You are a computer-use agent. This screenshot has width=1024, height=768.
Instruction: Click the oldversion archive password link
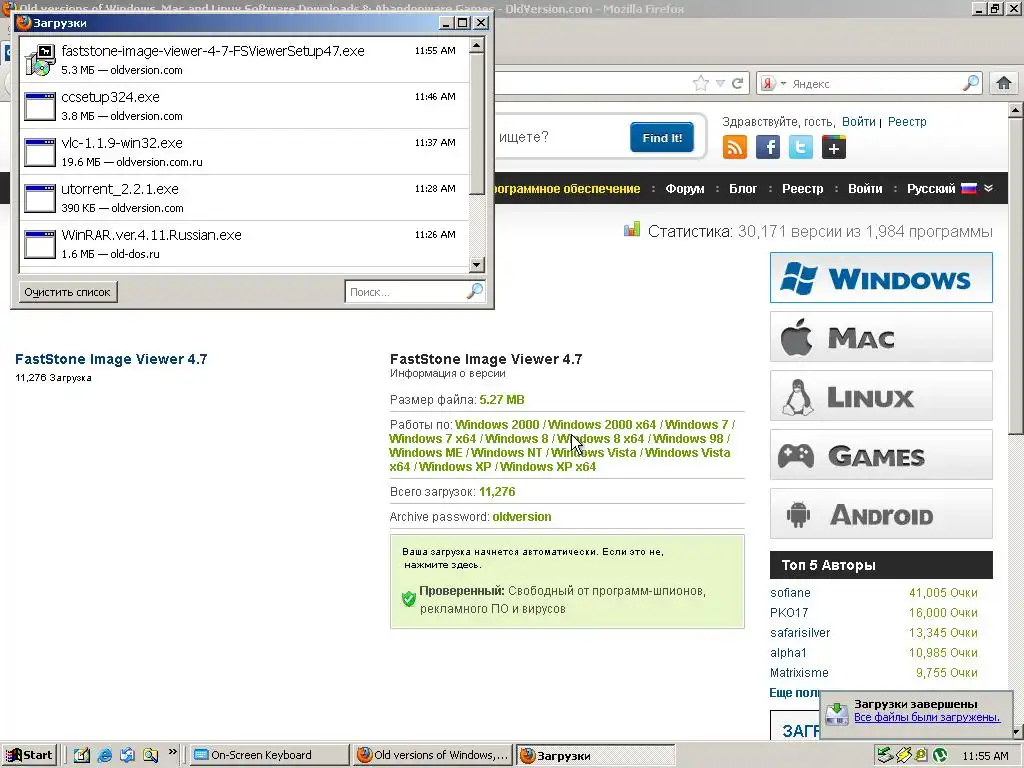[521, 517]
